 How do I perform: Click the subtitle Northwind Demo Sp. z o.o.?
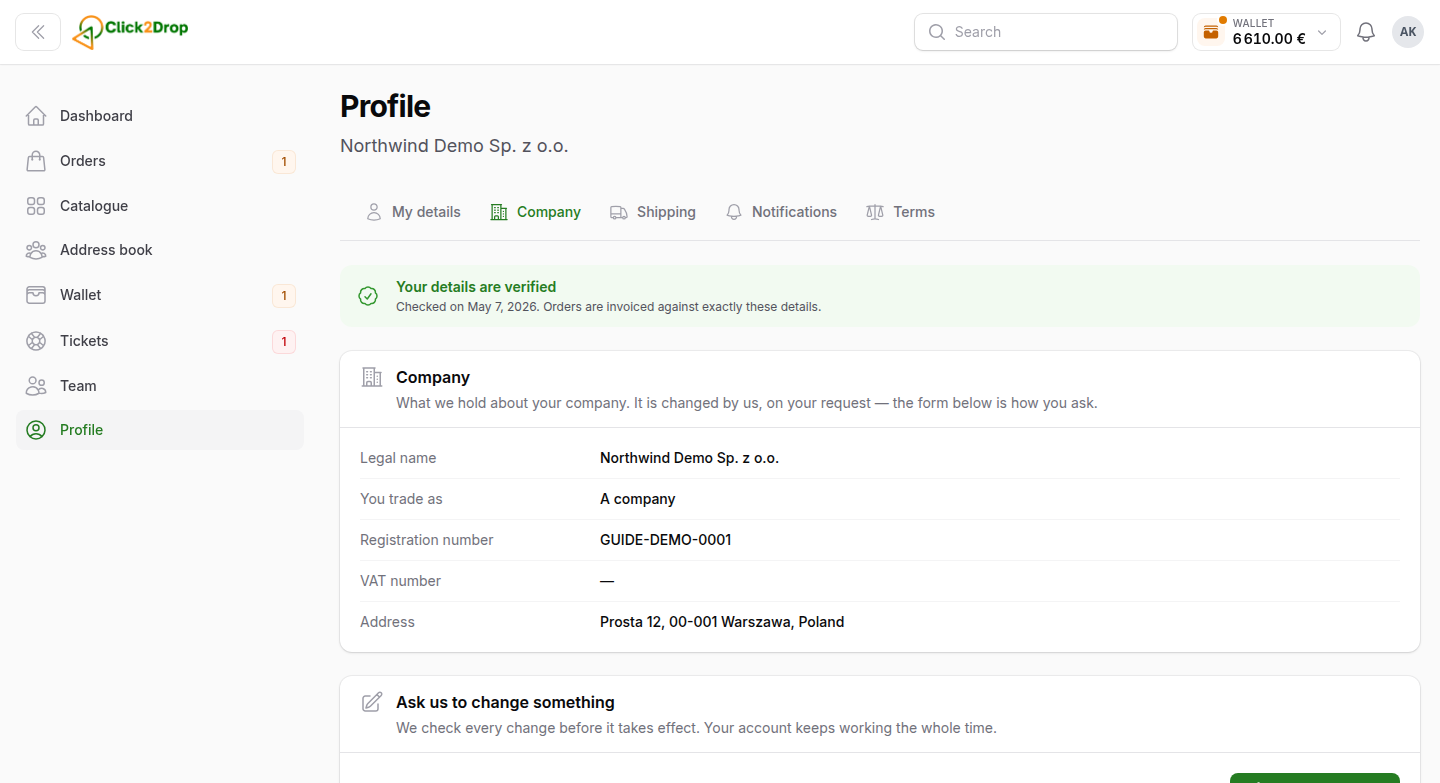pos(454,146)
